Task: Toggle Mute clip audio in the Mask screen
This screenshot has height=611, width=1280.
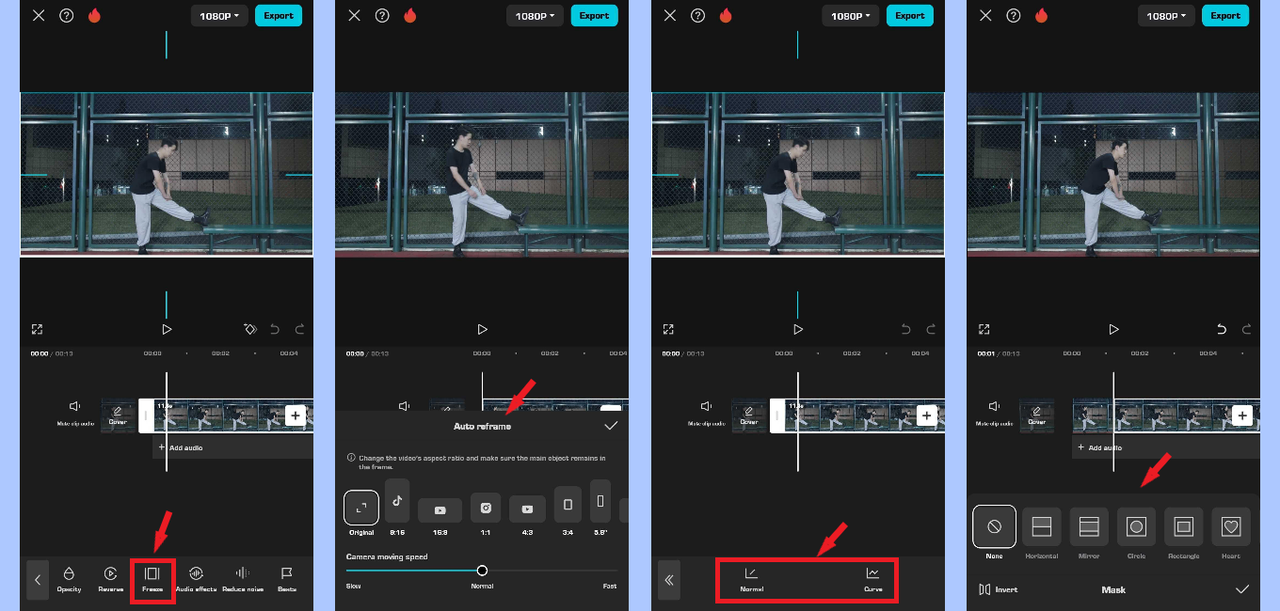Action: (994, 413)
